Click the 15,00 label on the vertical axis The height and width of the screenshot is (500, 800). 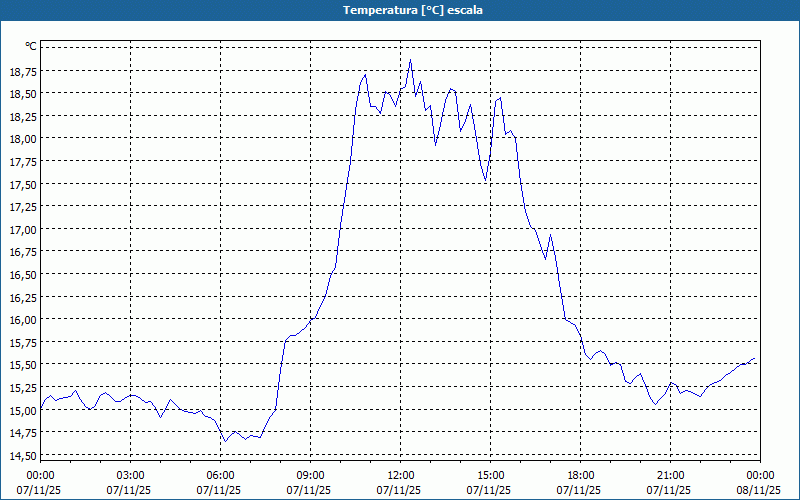(x=23, y=411)
